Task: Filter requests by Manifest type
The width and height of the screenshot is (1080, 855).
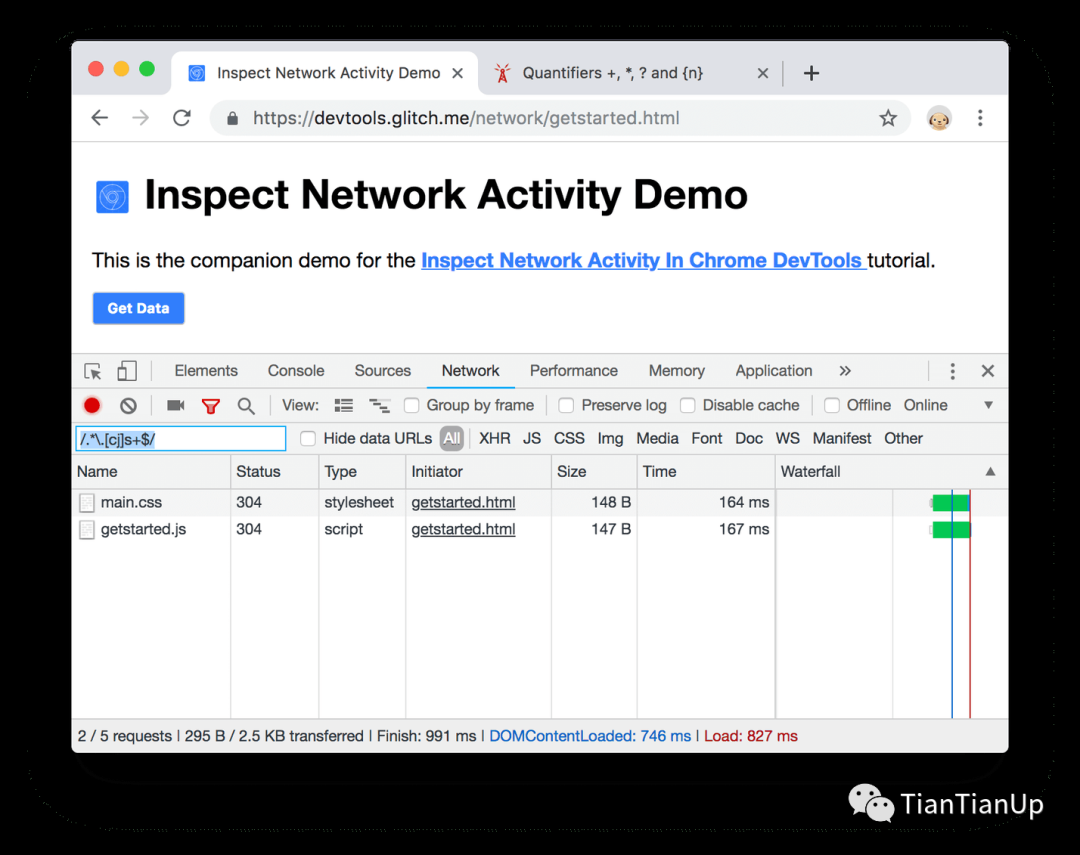Action: click(x=842, y=438)
